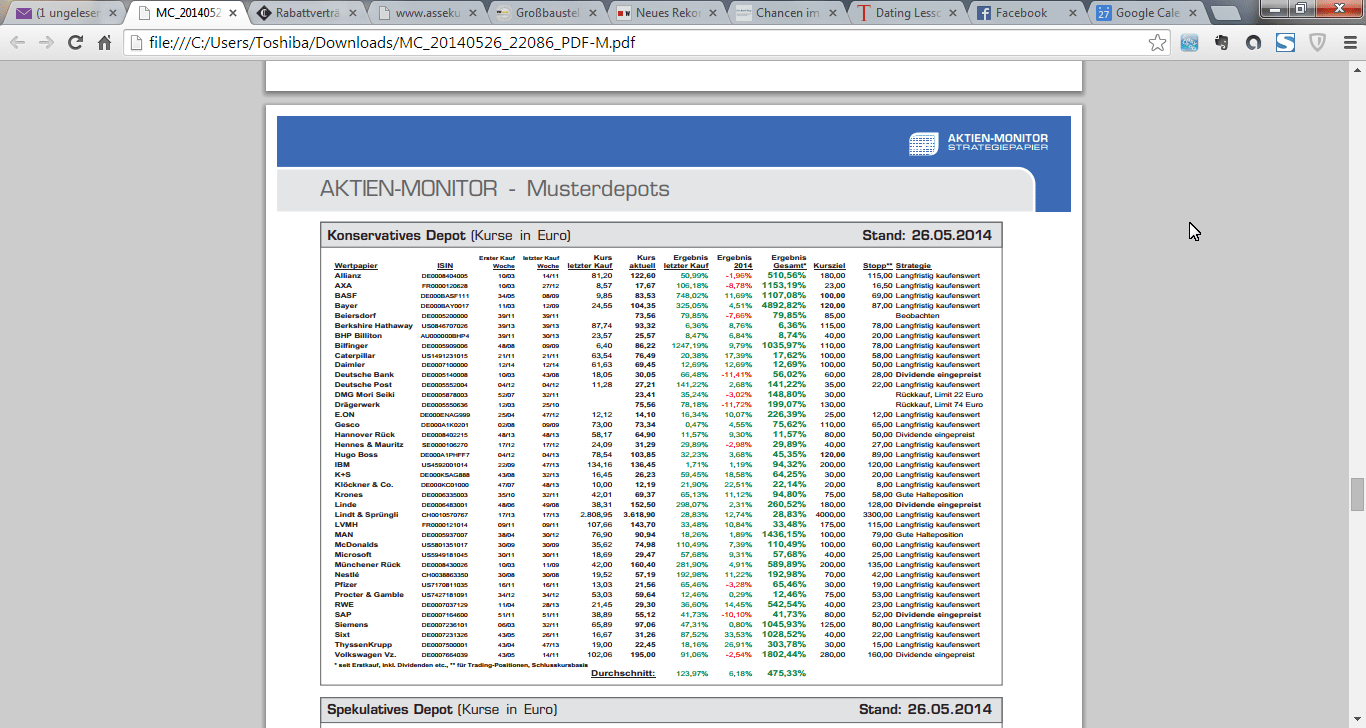Image resolution: width=1366 pixels, height=728 pixels.
Task: Close the Dating Lesson tab
Action: pos(953,13)
